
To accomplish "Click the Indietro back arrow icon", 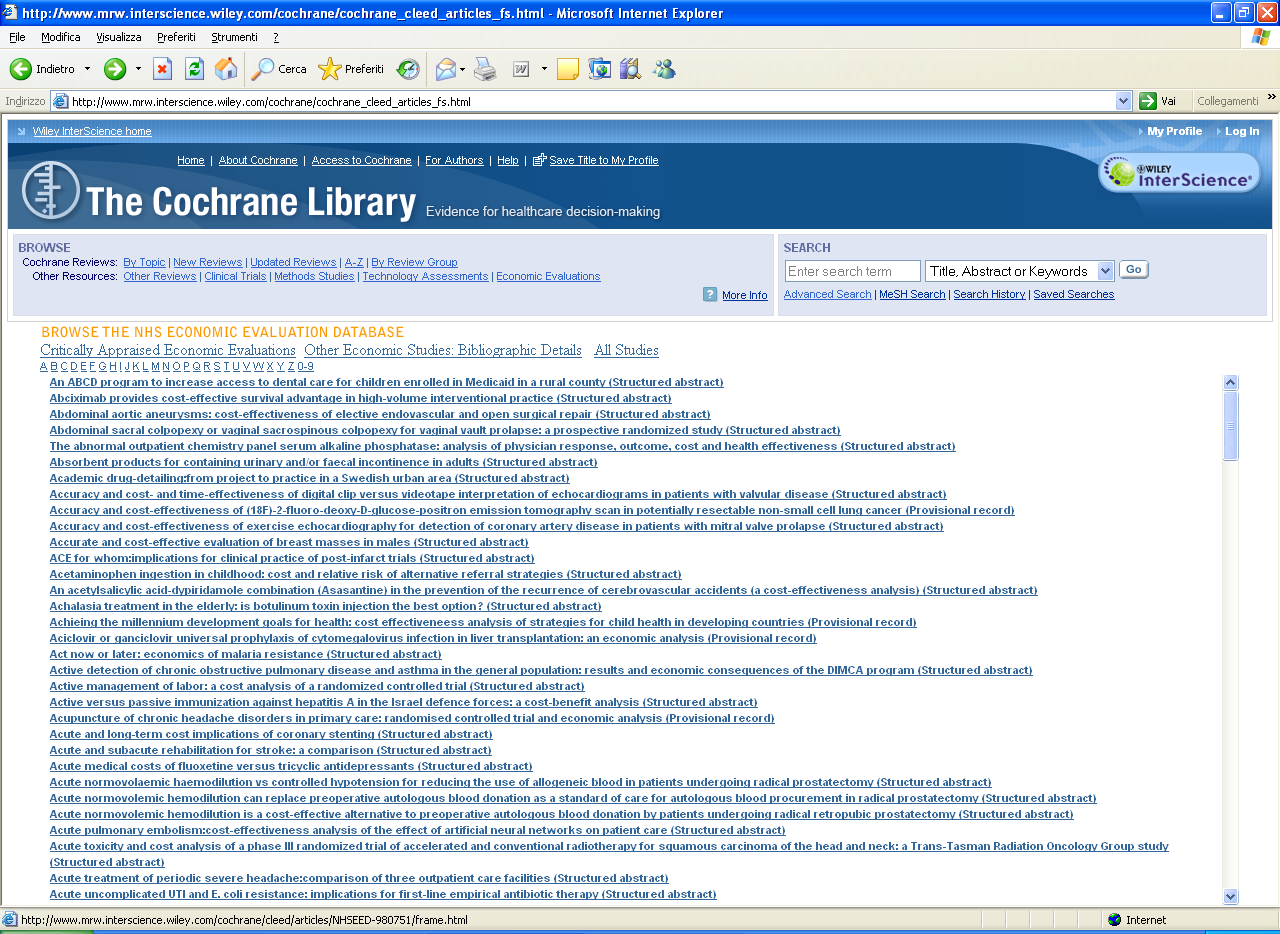I will (x=21, y=69).
